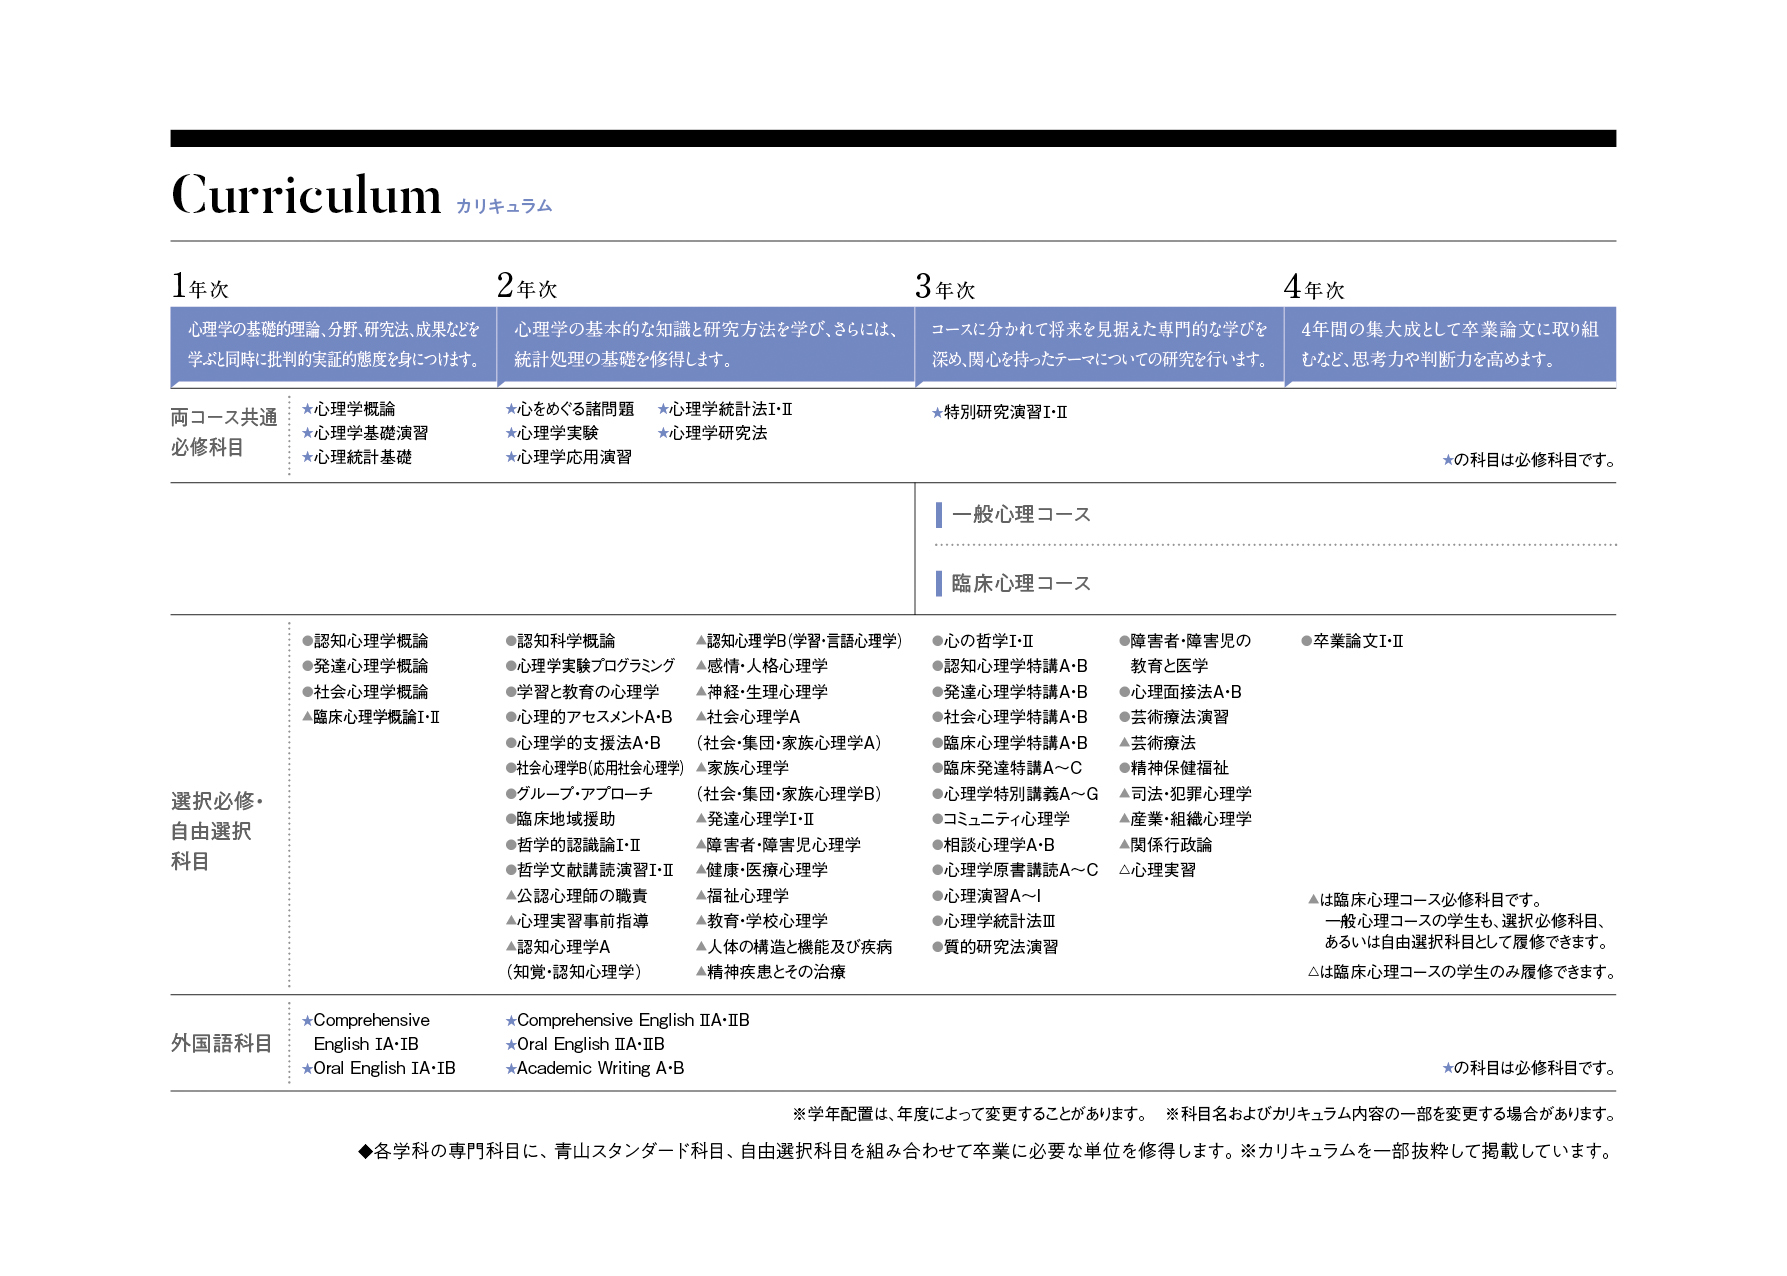Screen dimensions: 1787x1276
Task: Select the 4年次 year label
Action: 1314,288
